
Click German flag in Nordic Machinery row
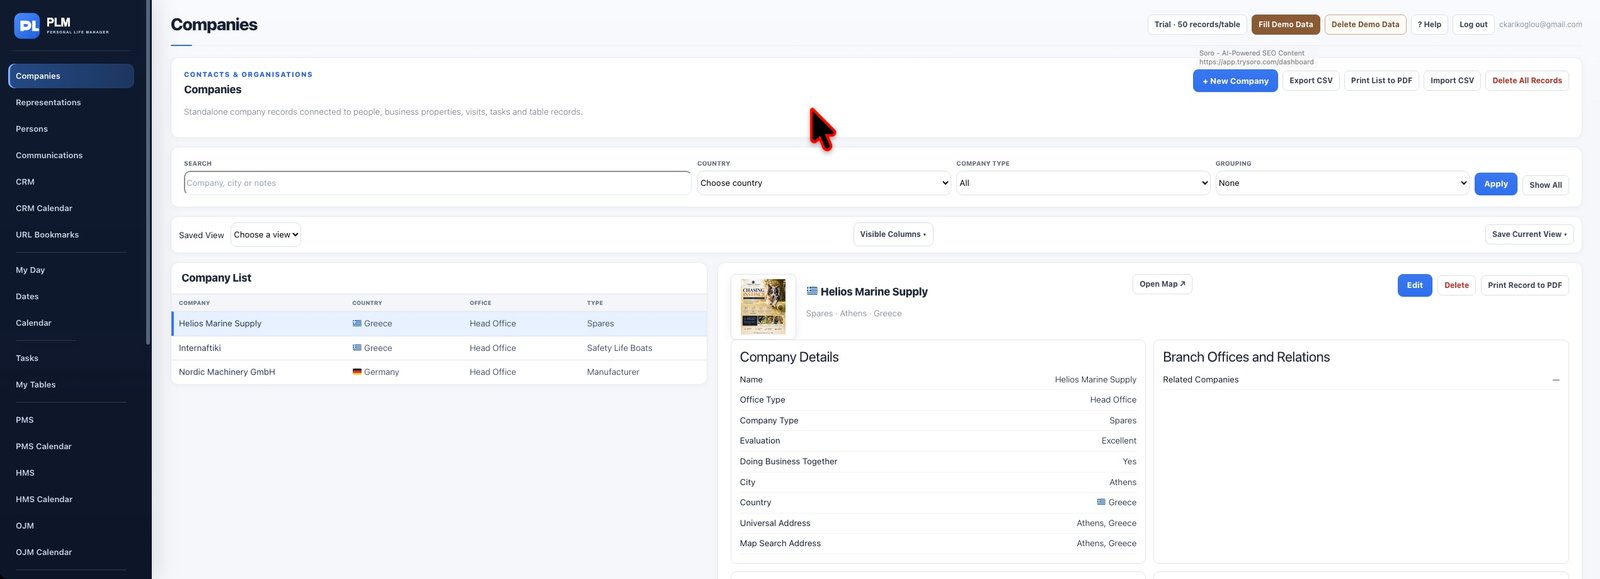tap(357, 372)
